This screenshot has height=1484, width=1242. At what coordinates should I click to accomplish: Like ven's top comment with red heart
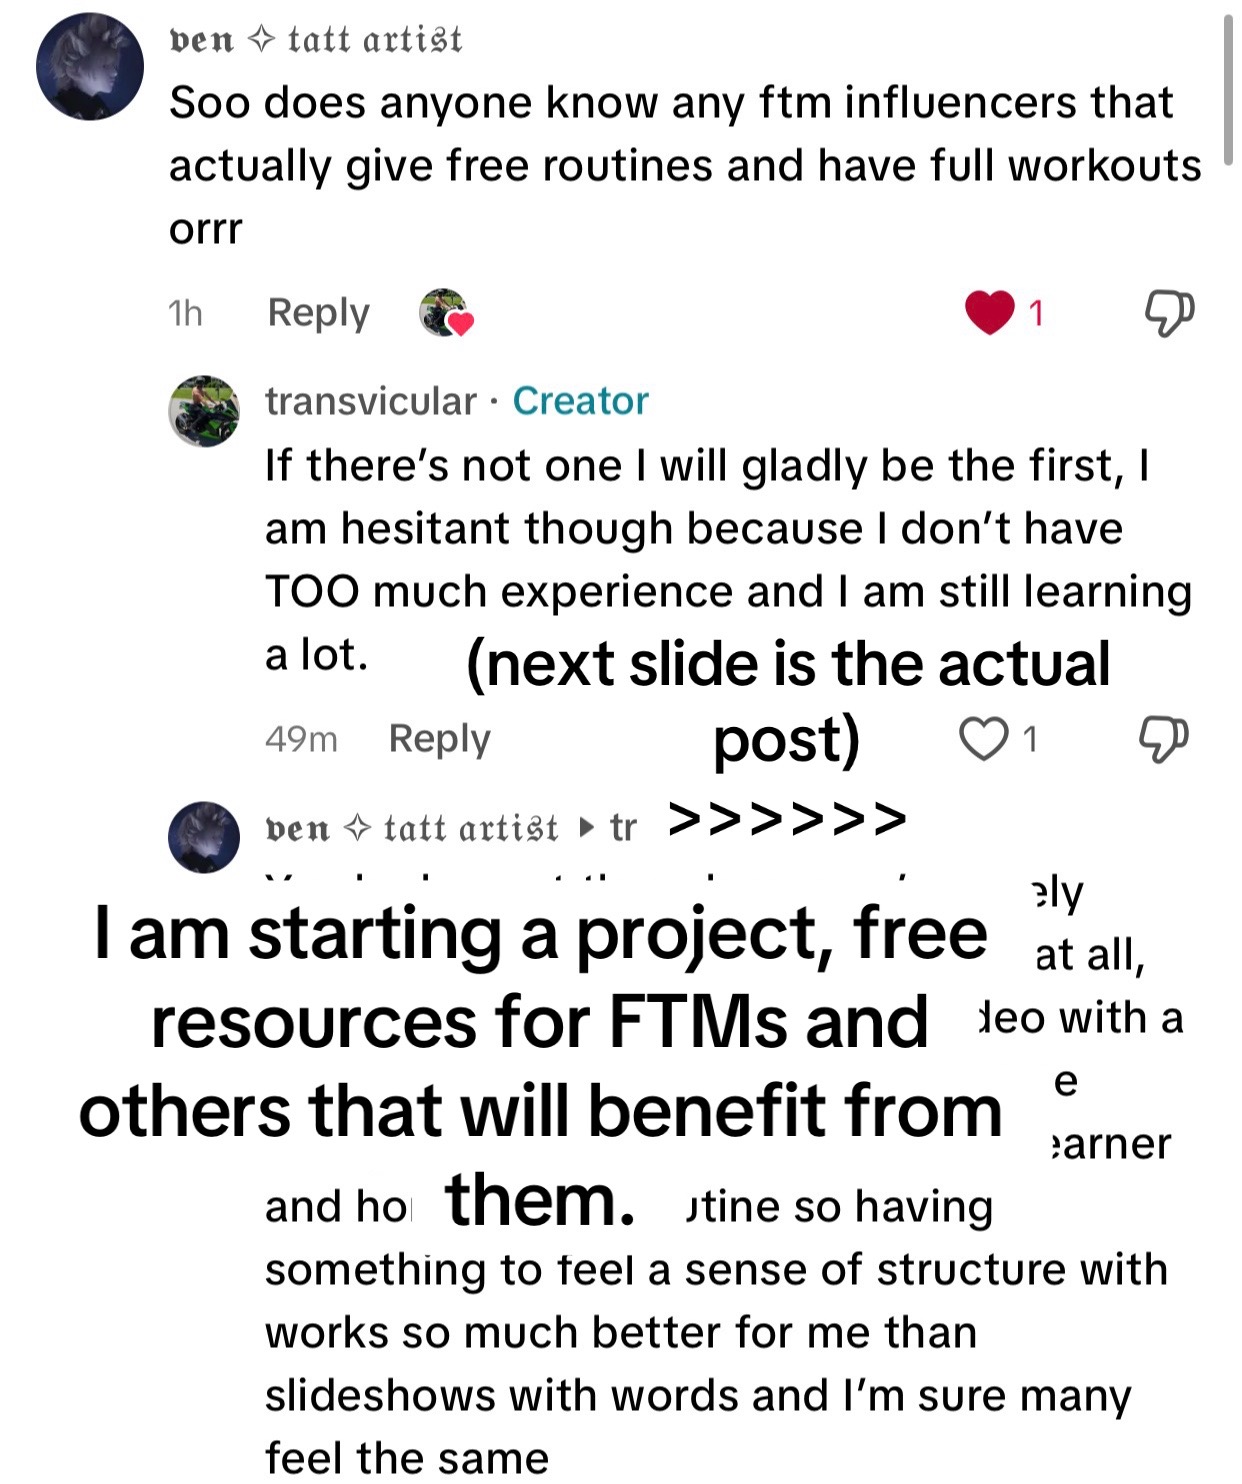(989, 312)
